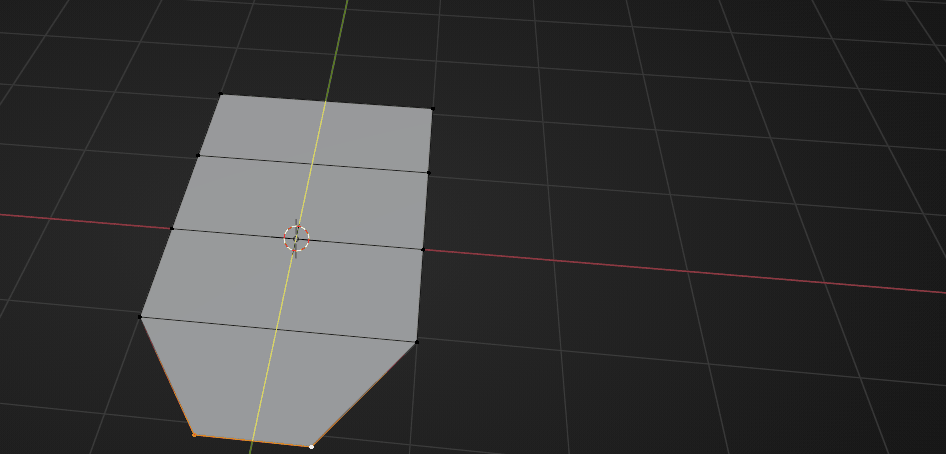The height and width of the screenshot is (454, 946).
Task: Click the green Y axis line above mesh
Action: 339,40
